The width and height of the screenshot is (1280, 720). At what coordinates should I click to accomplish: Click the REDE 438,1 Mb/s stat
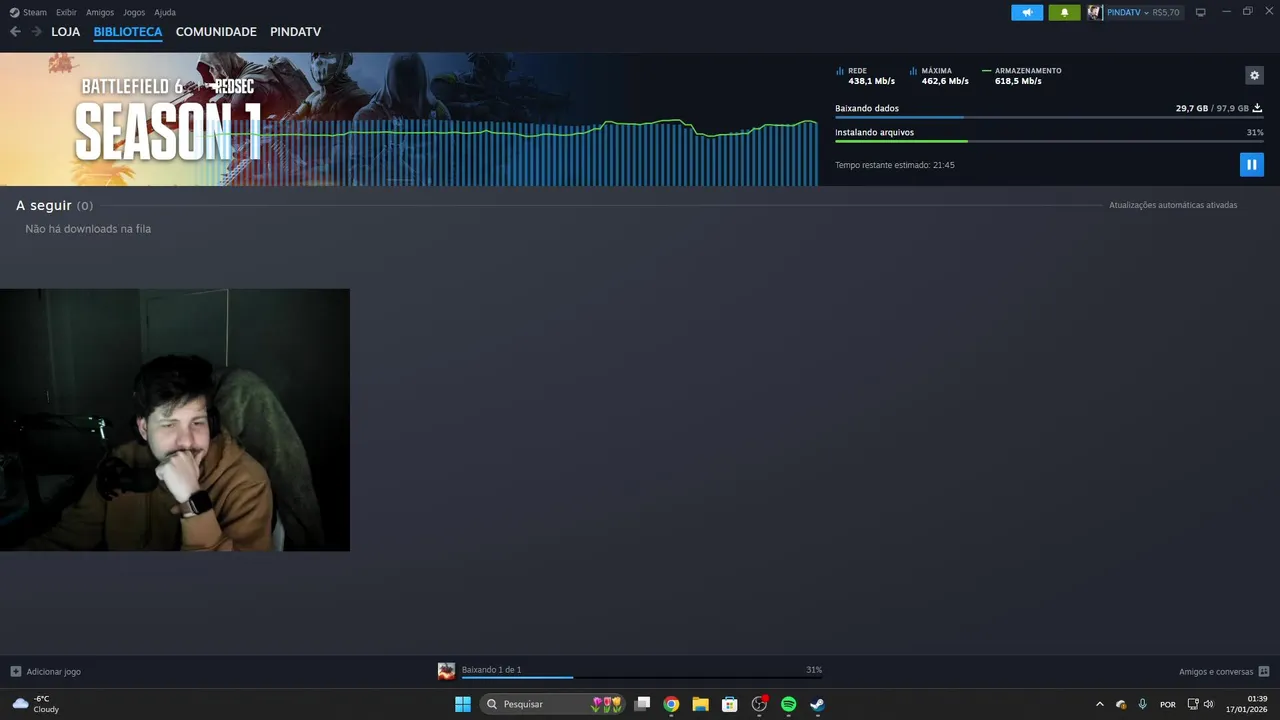[866, 76]
